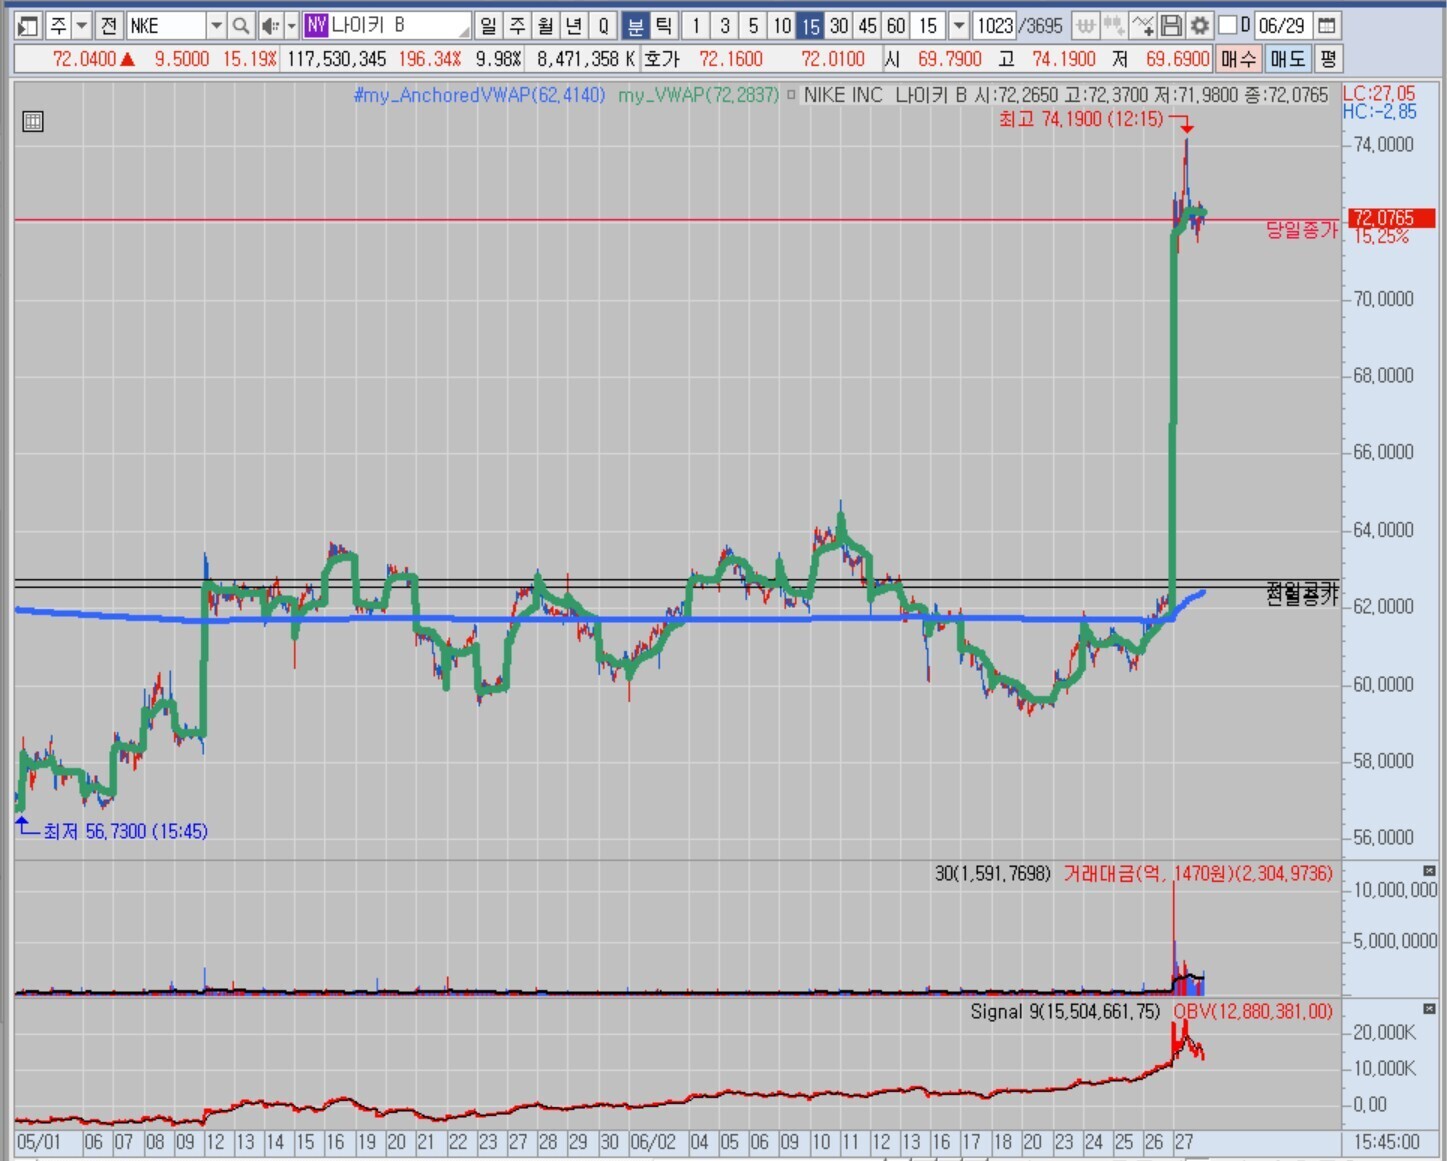This screenshot has height=1161, width=1447.
Task: Click the small square marker before NIKE INC
Action: pyautogui.click(x=791, y=95)
